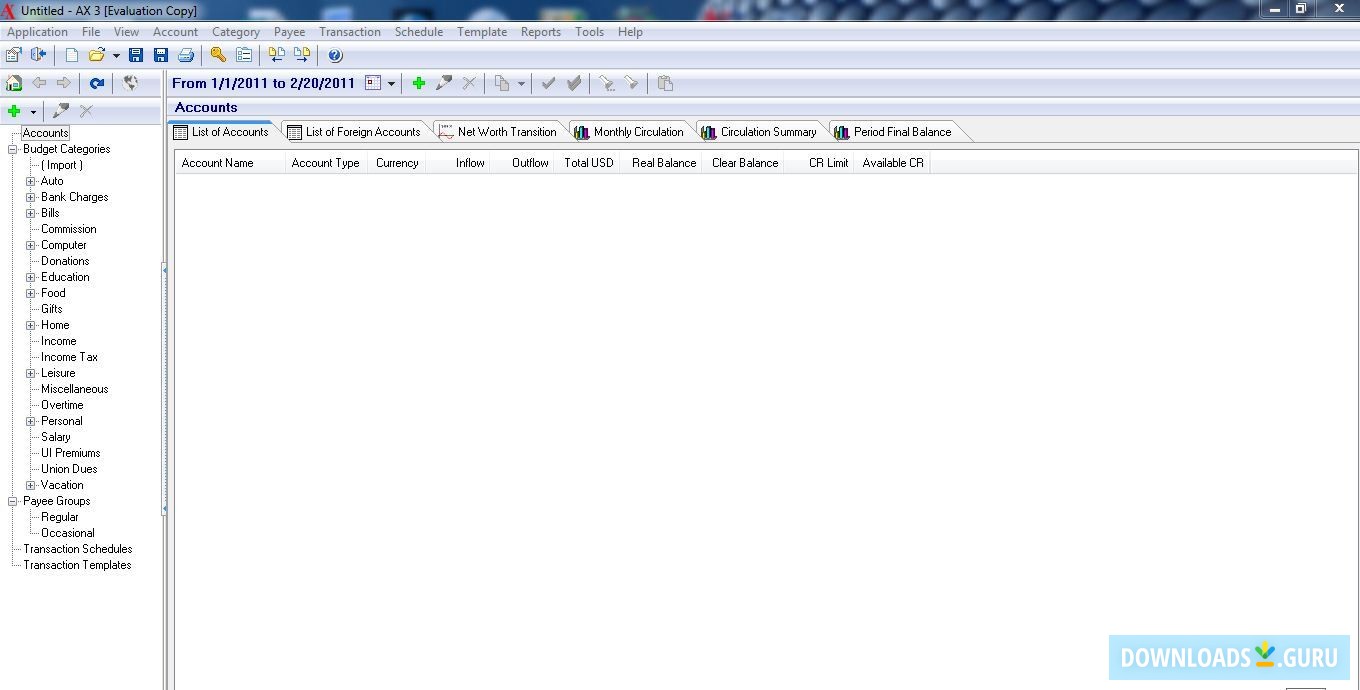Click the import arrows icon on the toolbar

(x=278, y=55)
